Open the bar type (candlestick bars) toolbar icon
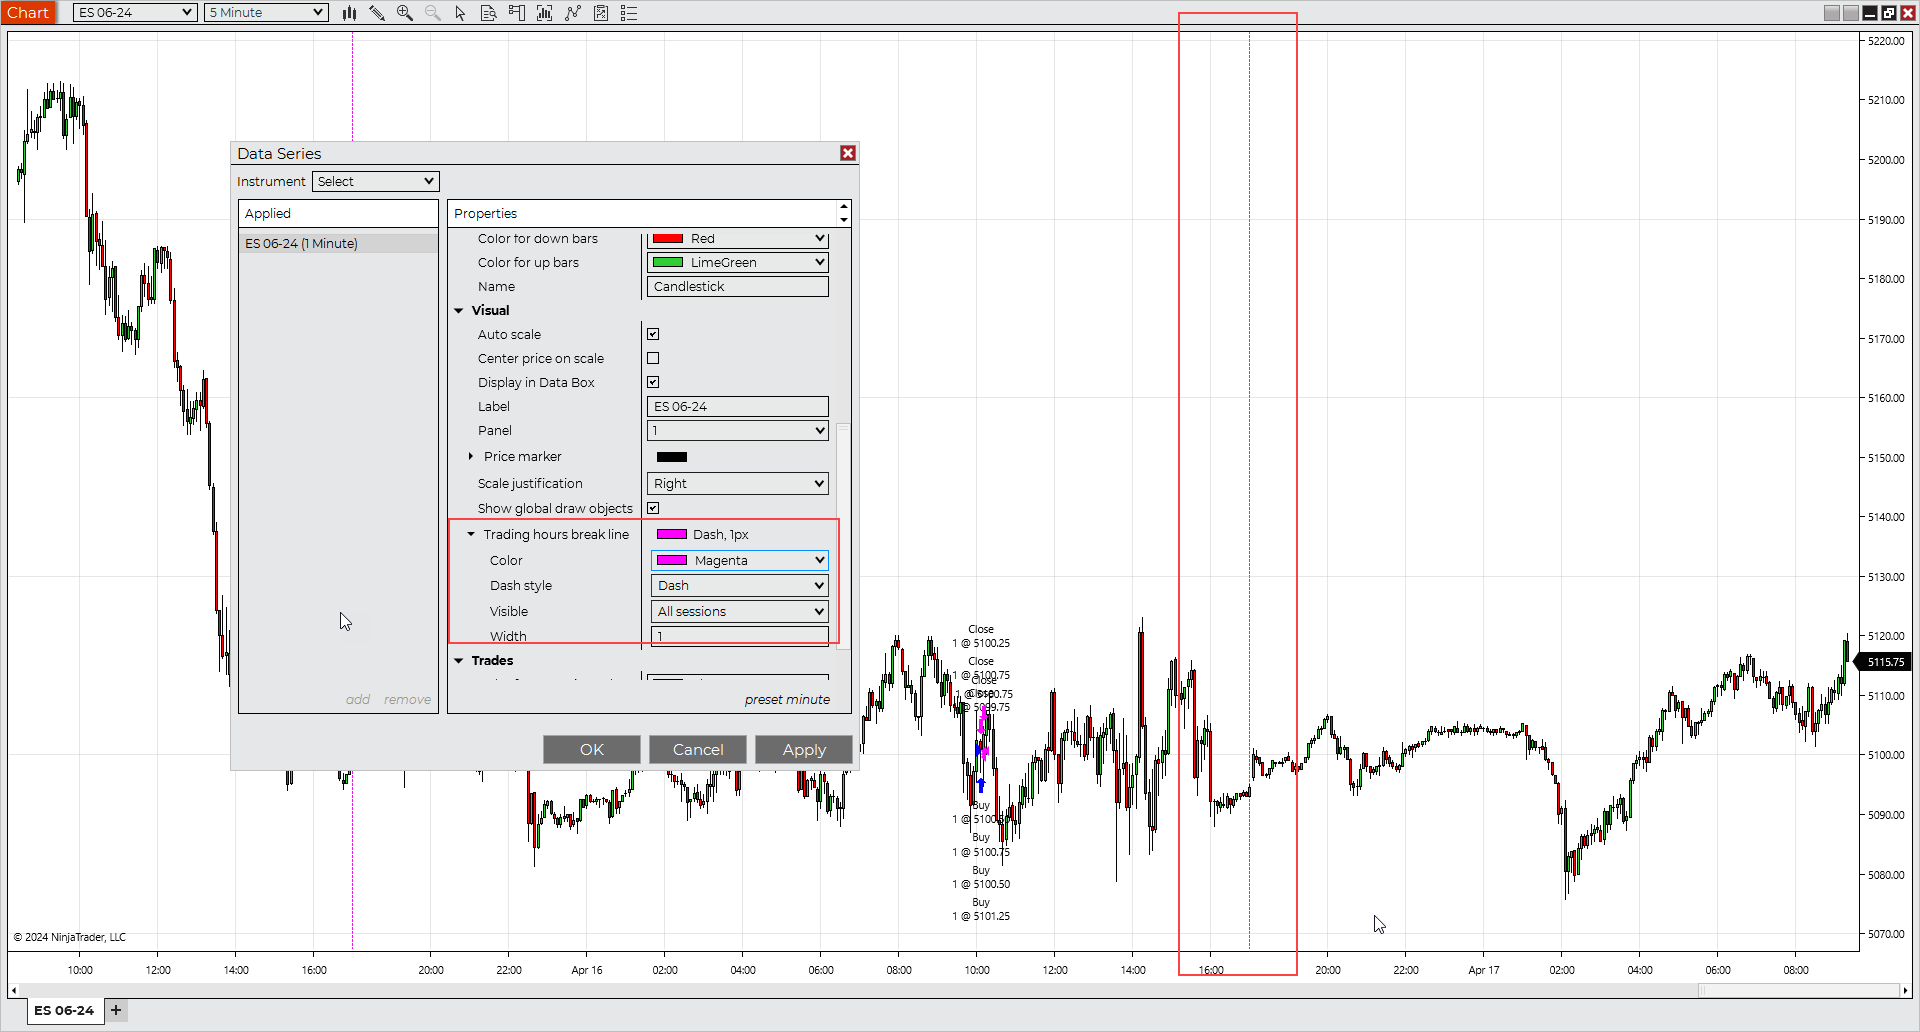The height and width of the screenshot is (1032, 1920). (x=349, y=13)
